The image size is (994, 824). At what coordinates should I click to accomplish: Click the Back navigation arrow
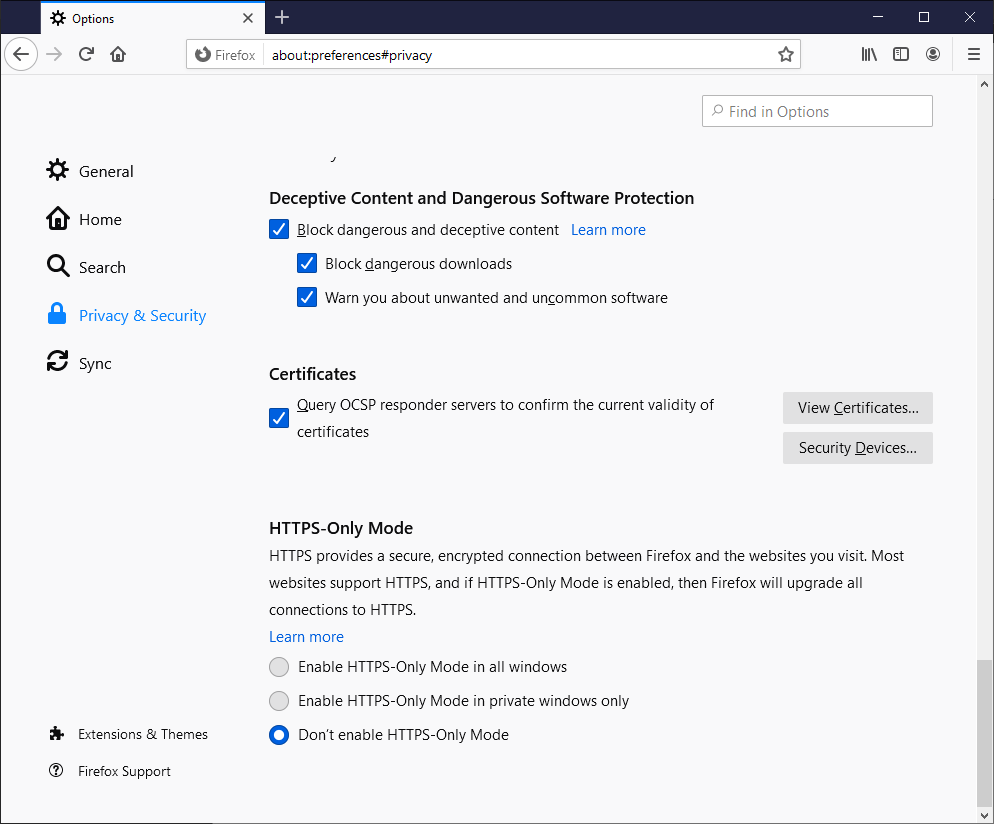coord(21,54)
